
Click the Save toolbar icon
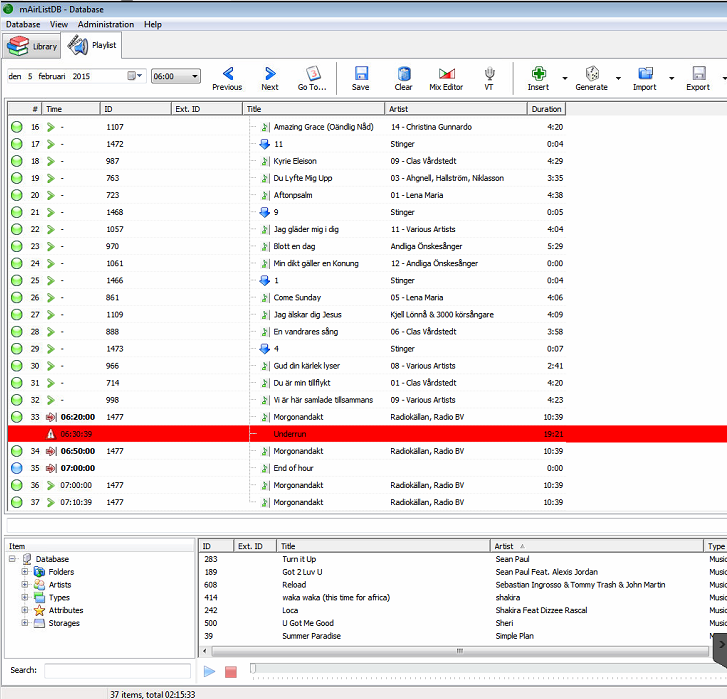(361, 75)
